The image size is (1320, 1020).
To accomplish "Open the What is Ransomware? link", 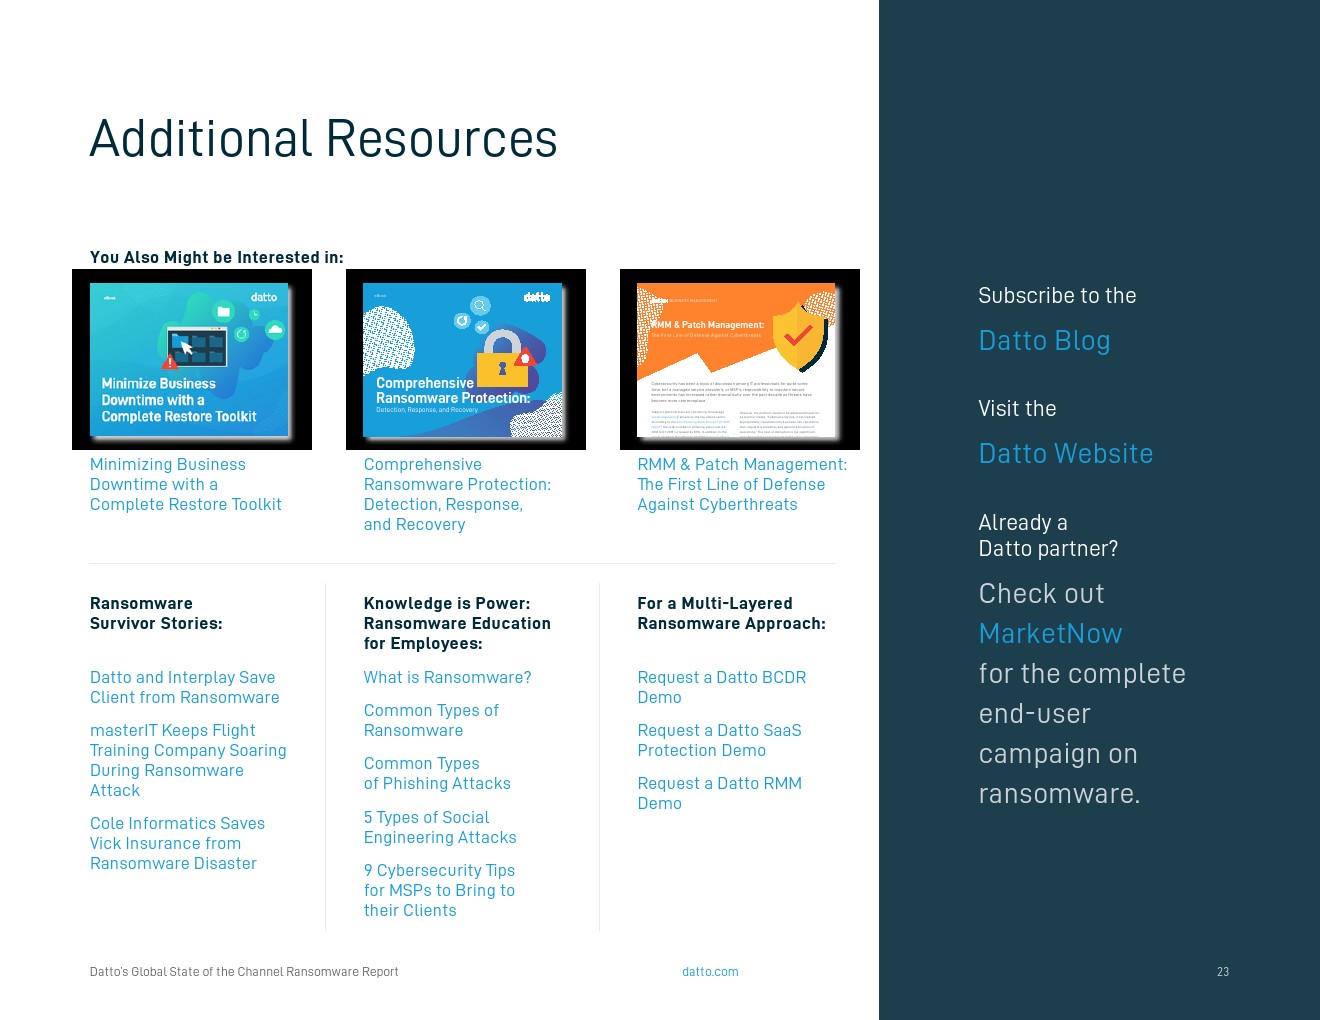I will tap(447, 678).
